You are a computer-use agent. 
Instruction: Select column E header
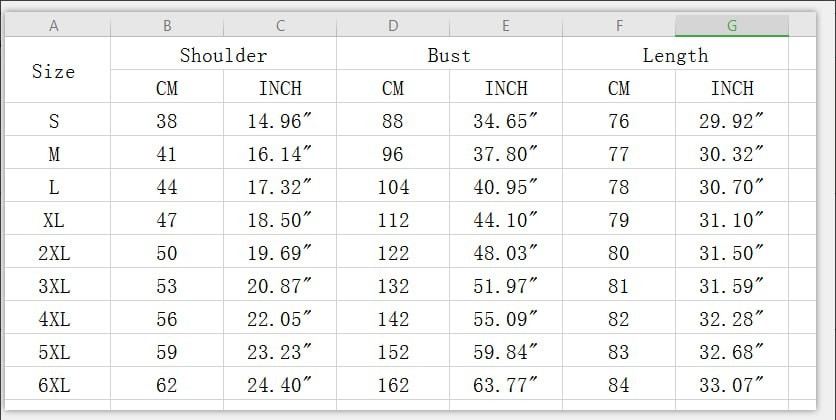tap(506, 26)
